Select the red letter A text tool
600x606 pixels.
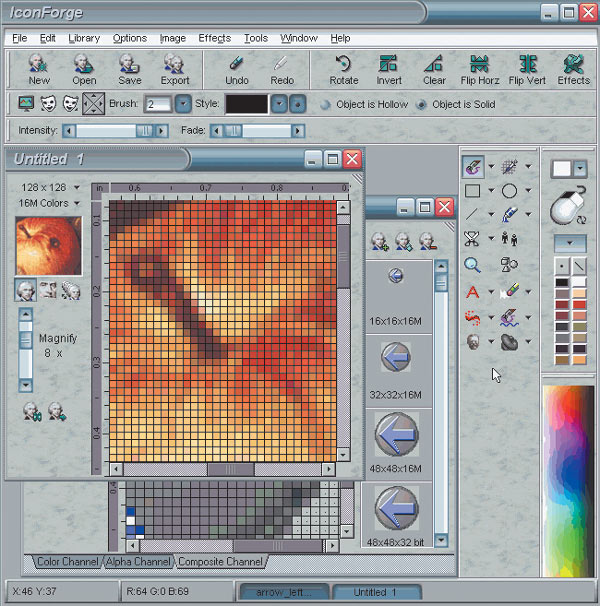[x=472, y=292]
